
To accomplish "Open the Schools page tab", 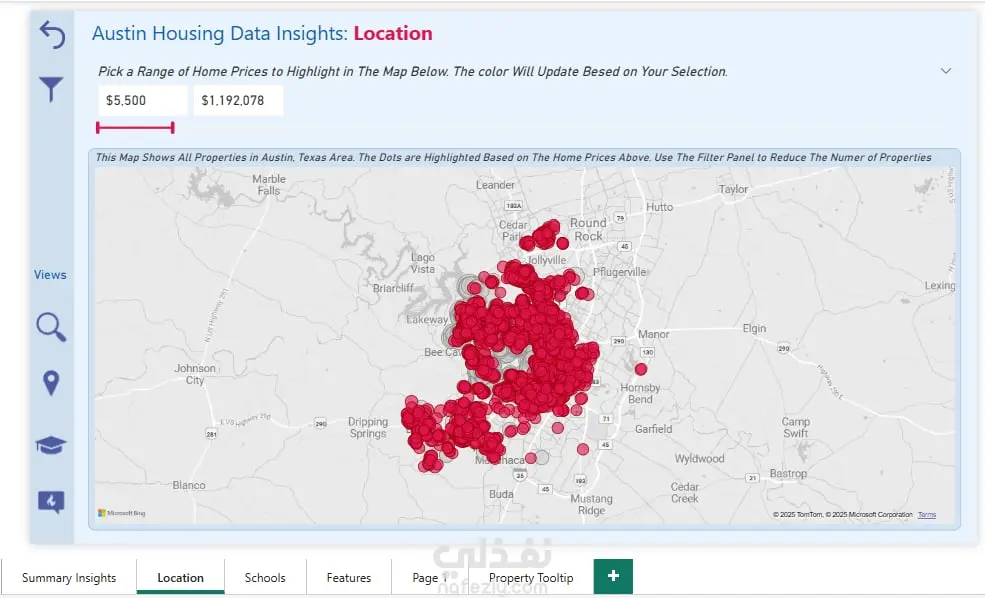I will [265, 578].
